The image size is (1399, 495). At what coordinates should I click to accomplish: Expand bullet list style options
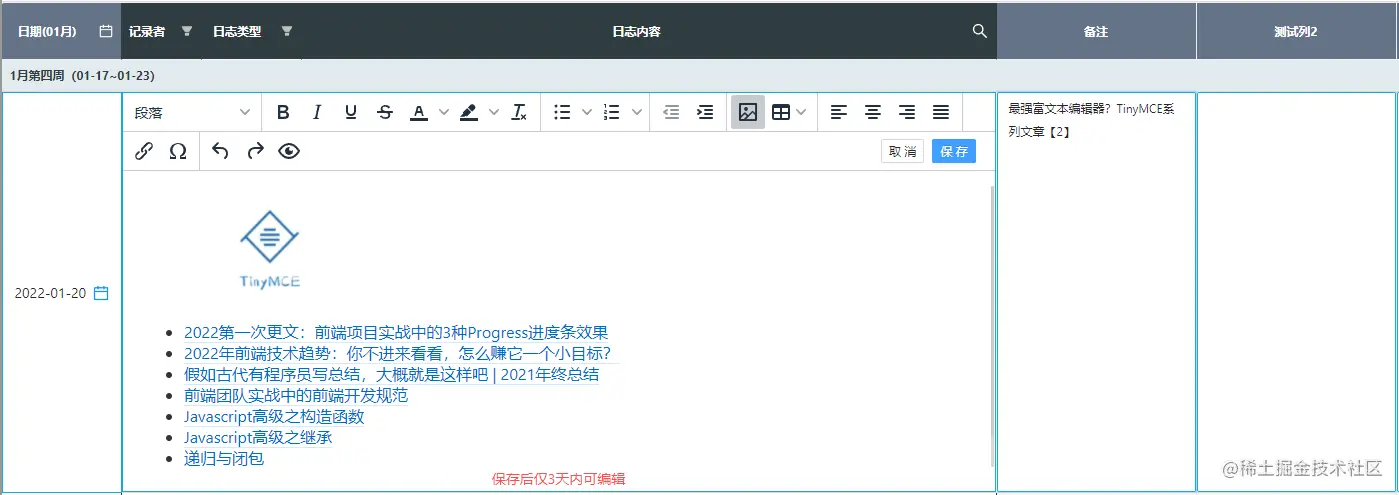point(588,112)
